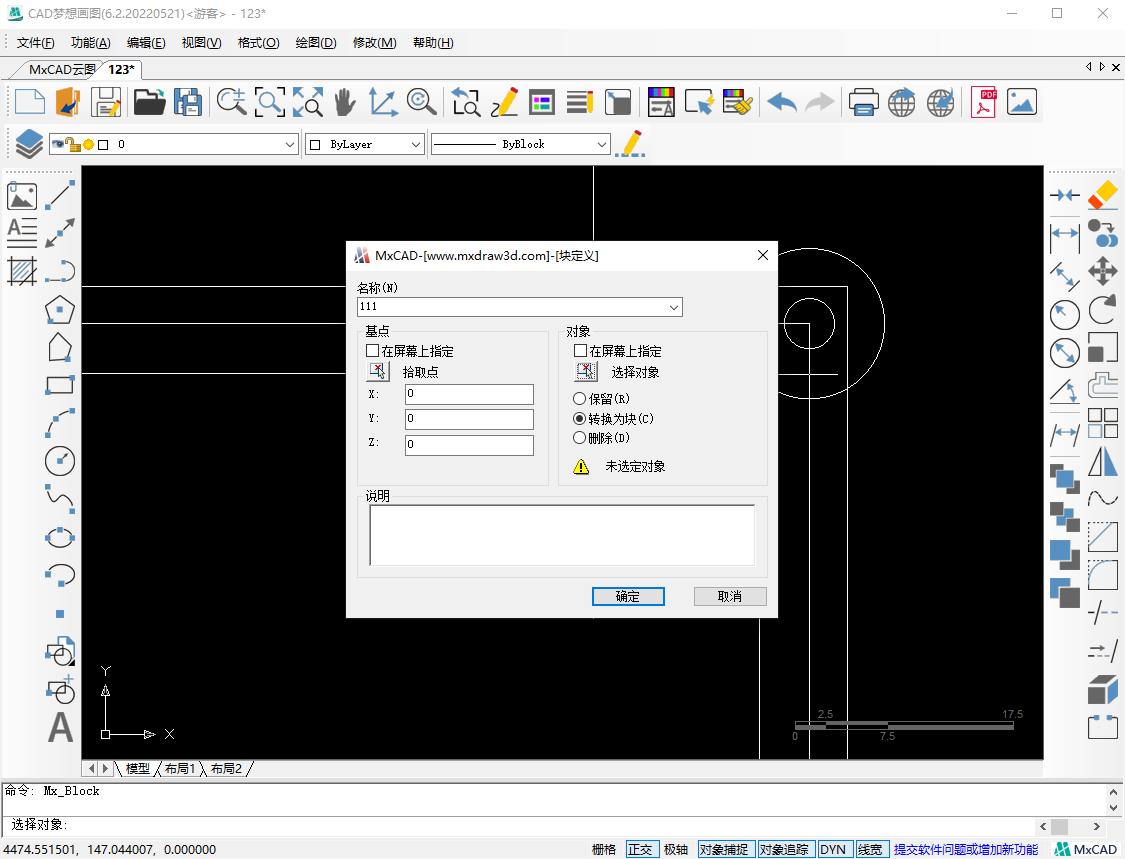Click the Undo arrow icon
Image resolution: width=1125 pixels, height=859 pixels.
[782, 102]
